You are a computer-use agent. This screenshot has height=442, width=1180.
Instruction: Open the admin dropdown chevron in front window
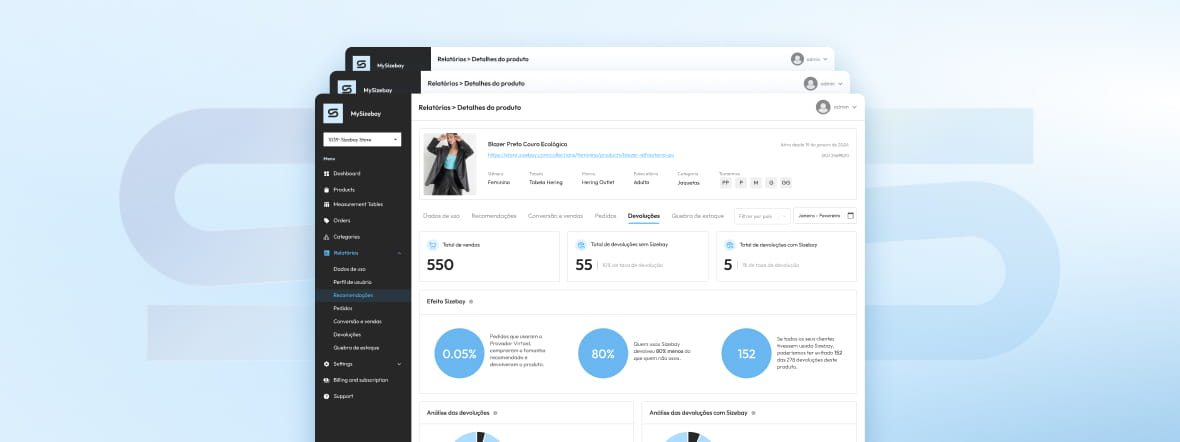coord(854,107)
